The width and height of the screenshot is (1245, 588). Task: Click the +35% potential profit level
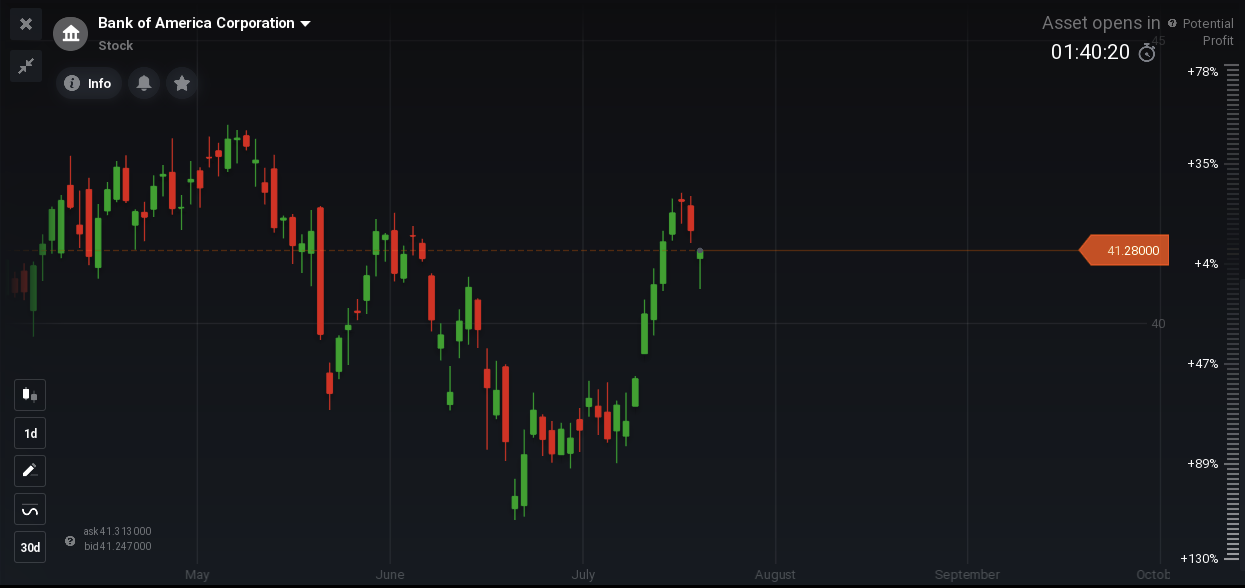click(x=1202, y=163)
